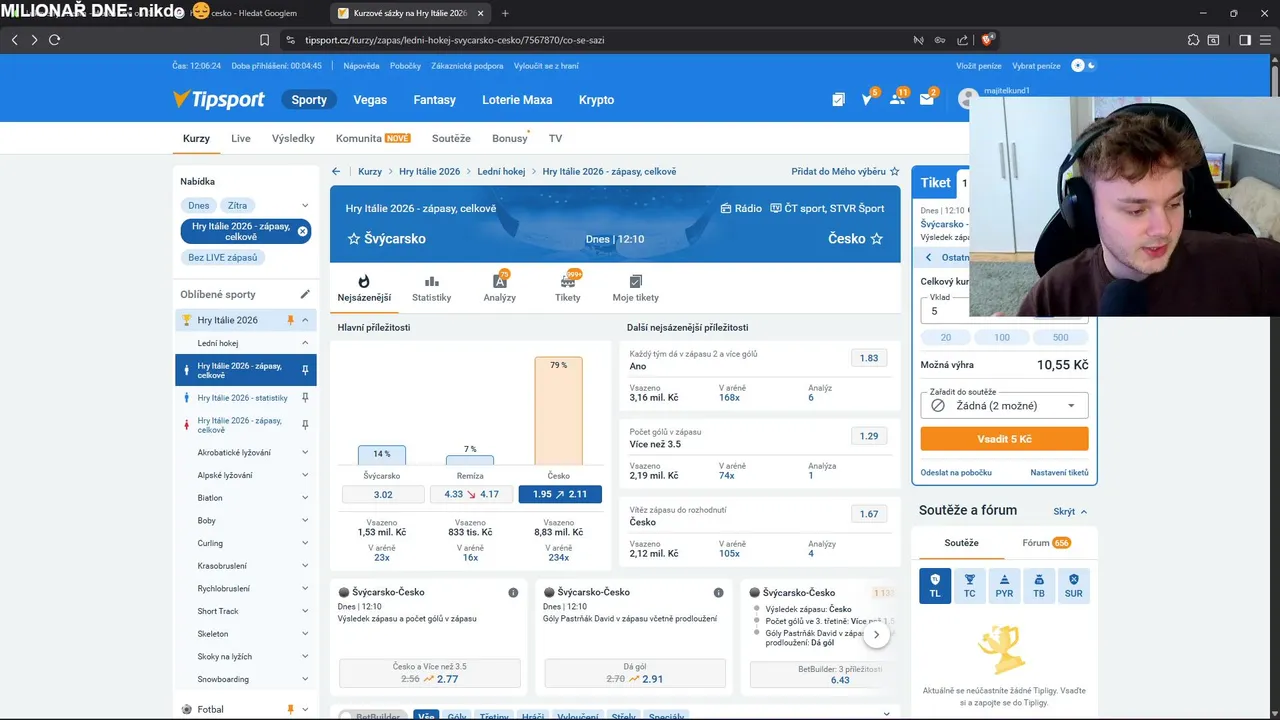Show info for Góly Pastrňák David card

click(x=718, y=592)
